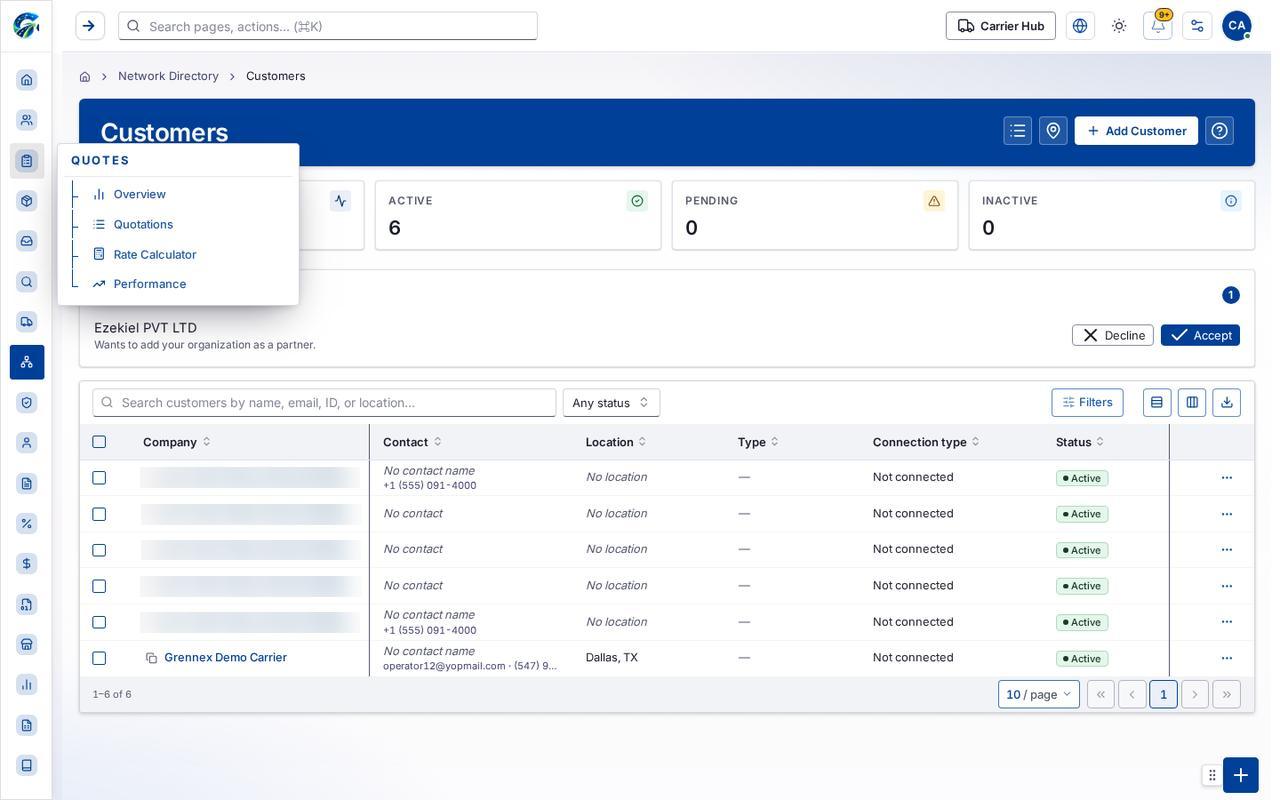Check the first customer row checkbox
The image size is (1280, 800).
point(99,478)
